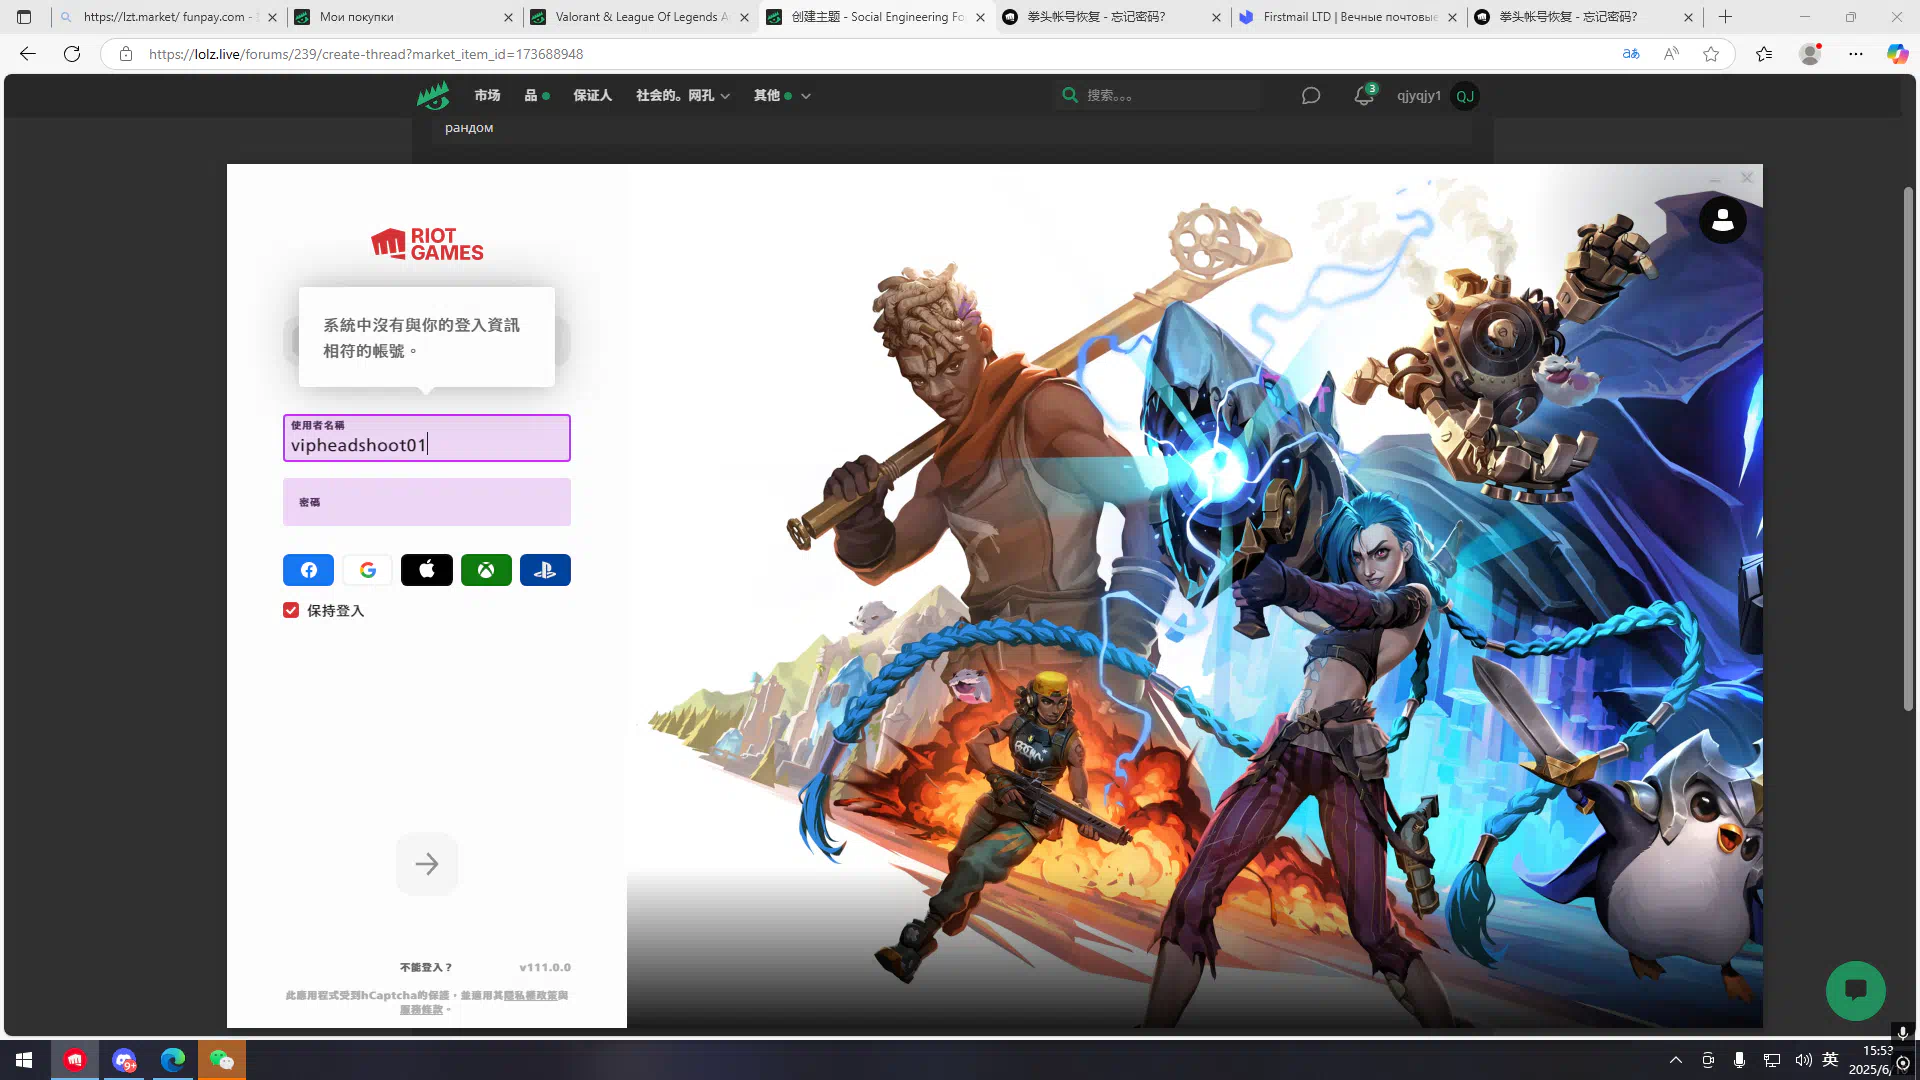The image size is (1920, 1080).
Task: Sign in with Apple button
Action: point(427,570)
